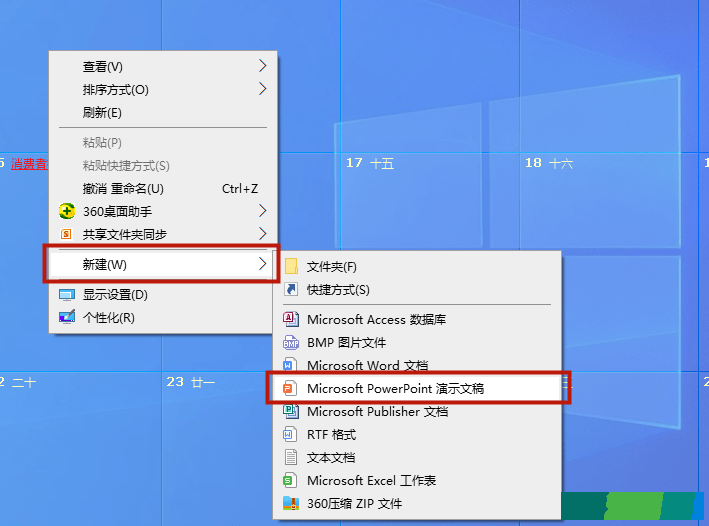This screenshot has width=709, height=526.
Task: Choose 排序方式(O) from the context menu
Action: click(x=163, y=90)
